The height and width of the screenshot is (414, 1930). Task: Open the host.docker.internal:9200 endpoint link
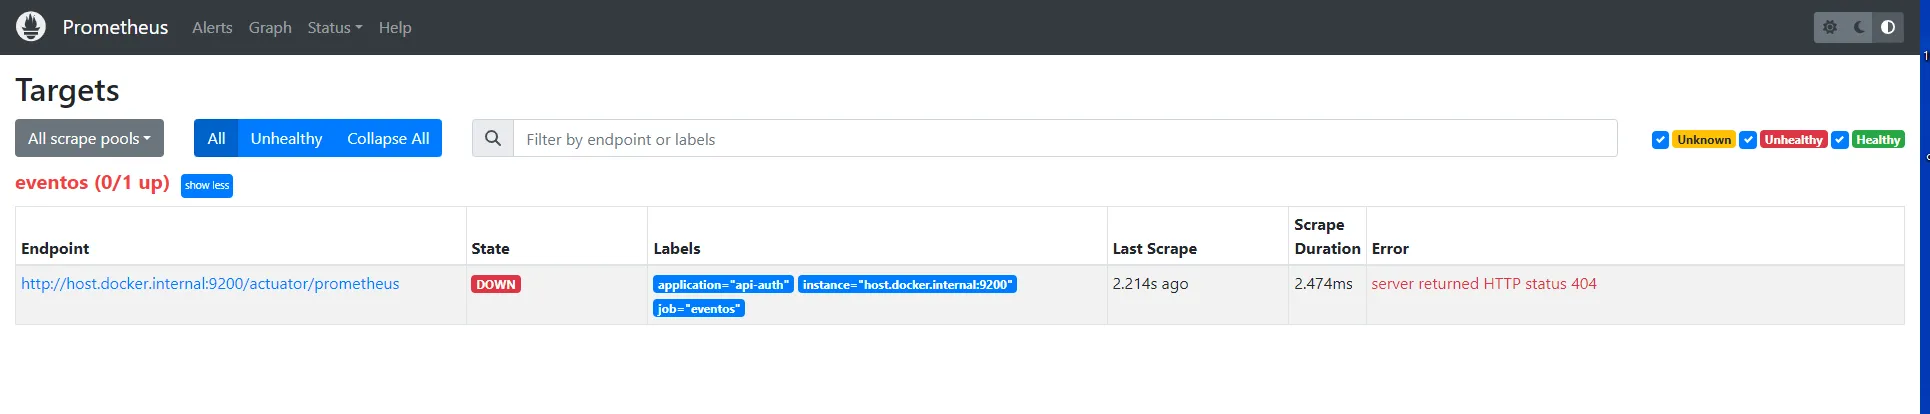click(x=210, y=284)
